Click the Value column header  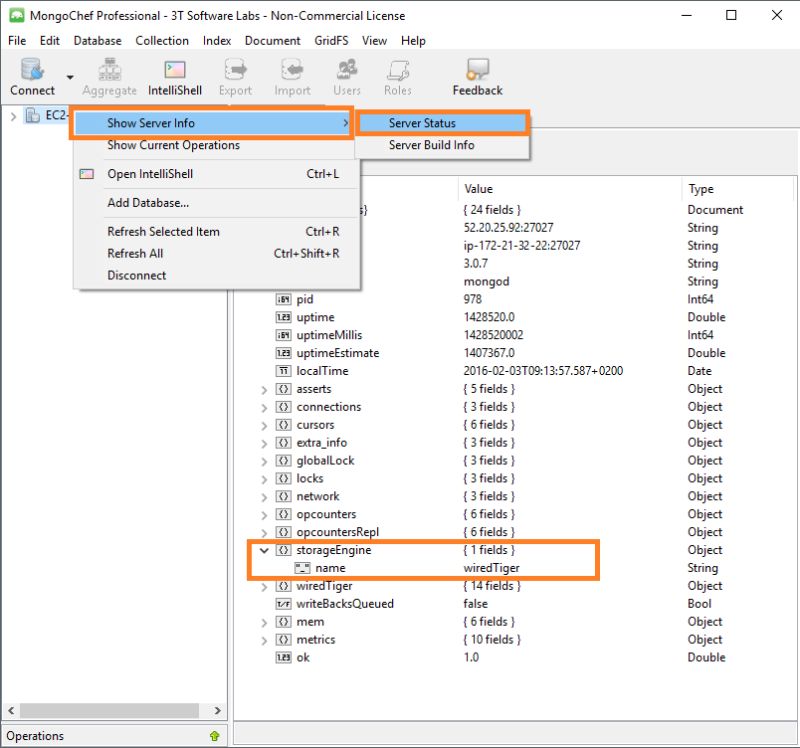pos(569,189)
